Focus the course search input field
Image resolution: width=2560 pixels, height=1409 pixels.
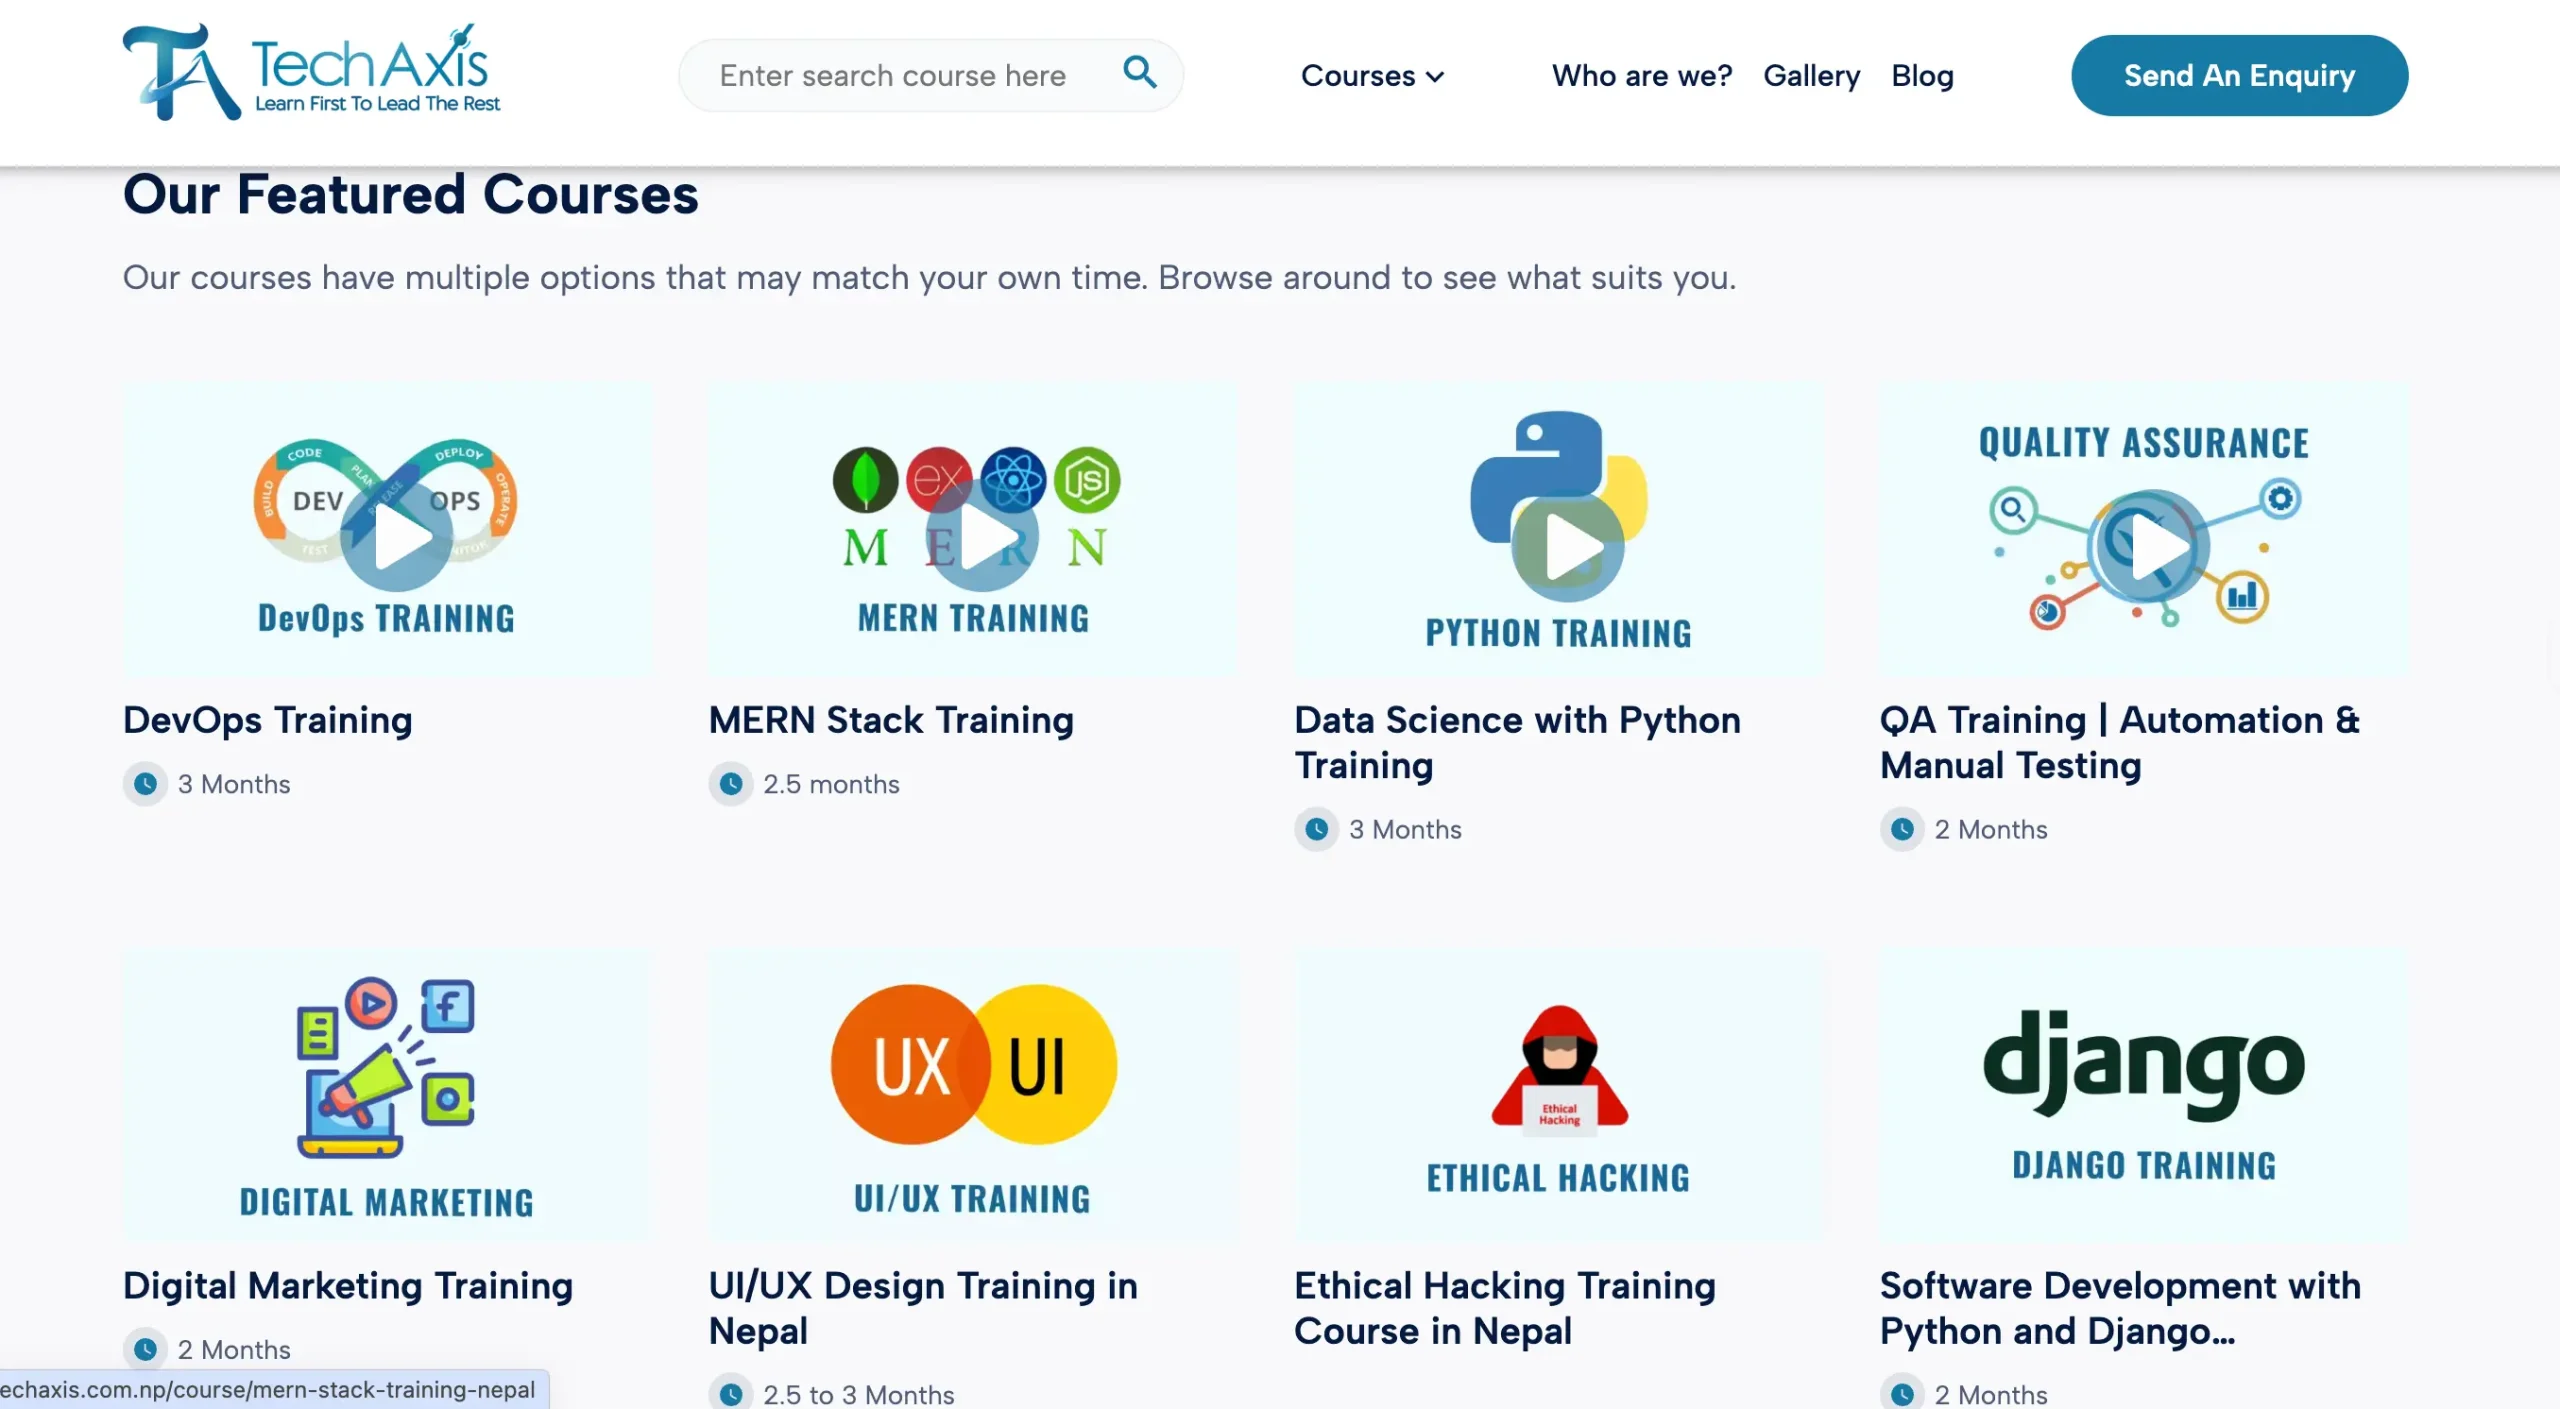click(892, 76)
